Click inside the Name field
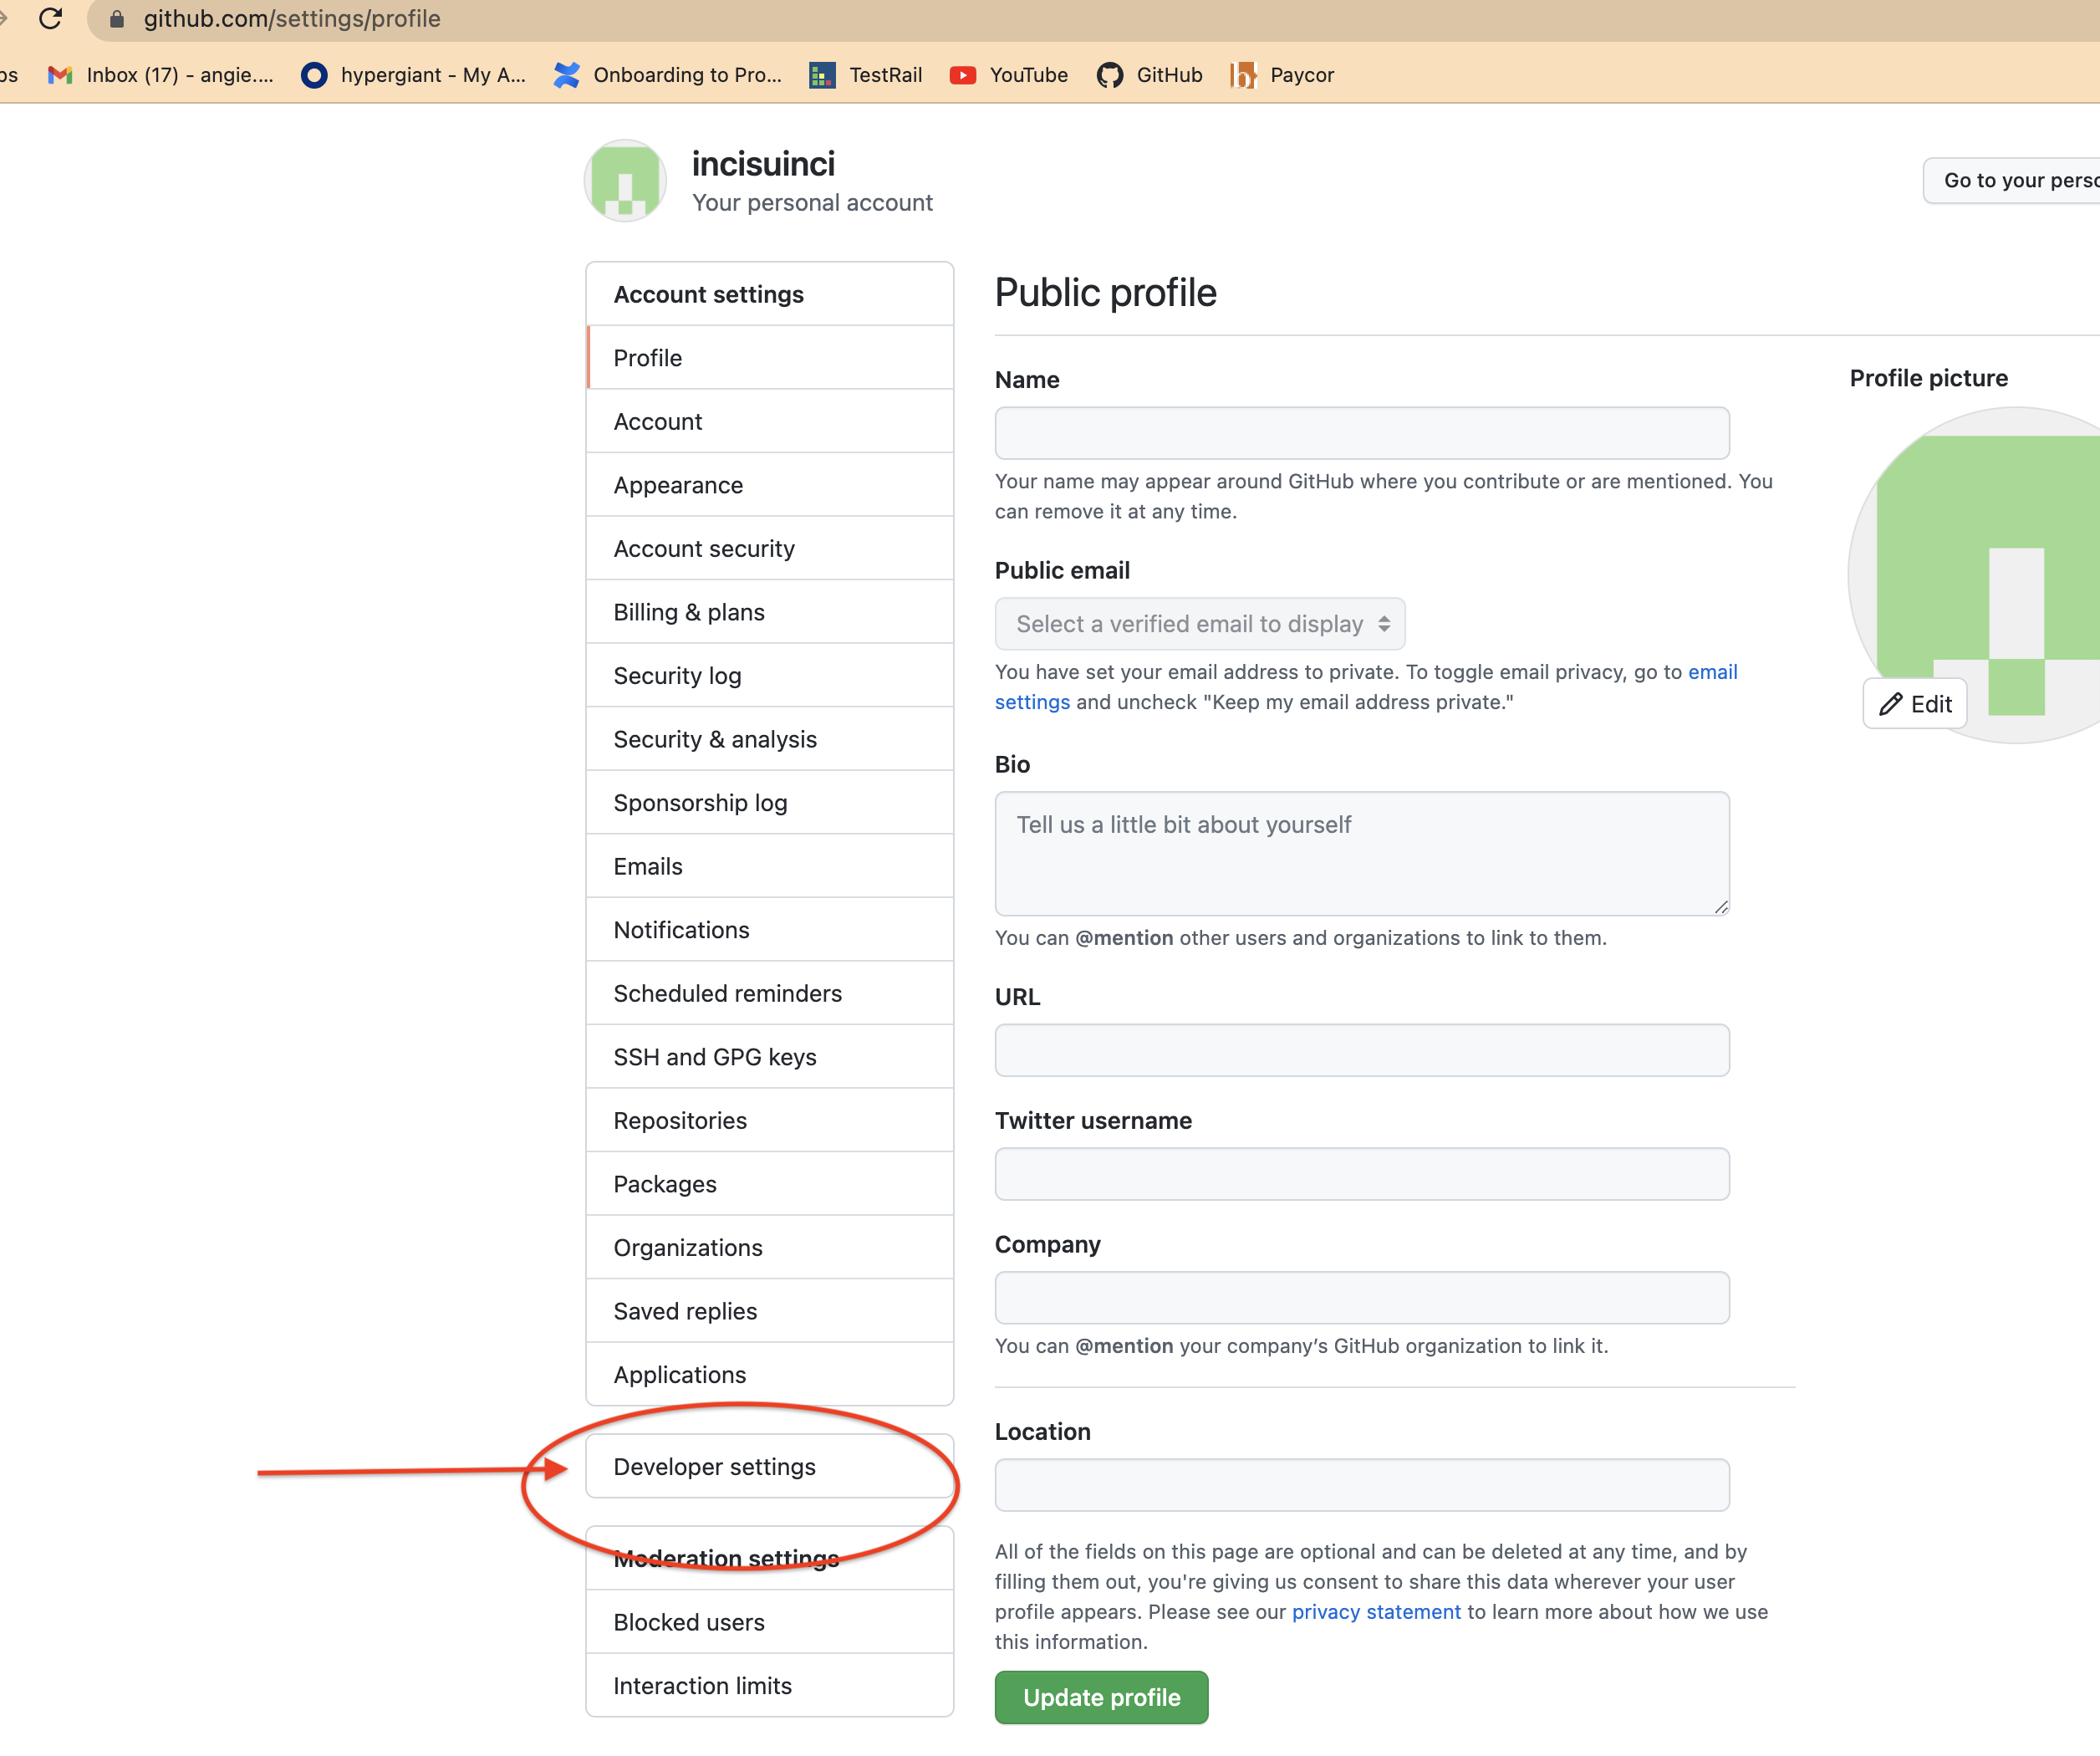The width and height of the screenshot is (2100, 1756). 1361,433
